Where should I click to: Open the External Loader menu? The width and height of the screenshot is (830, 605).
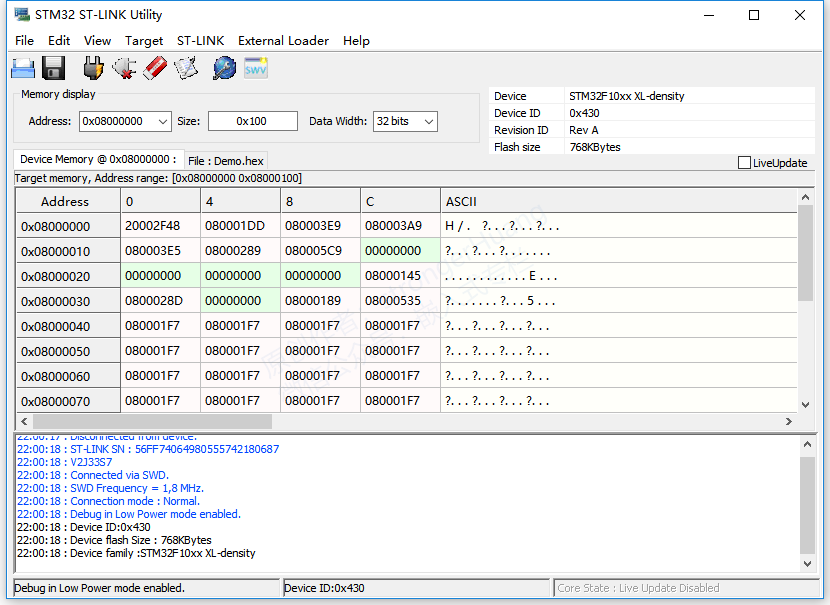click(x=283, y=41)
